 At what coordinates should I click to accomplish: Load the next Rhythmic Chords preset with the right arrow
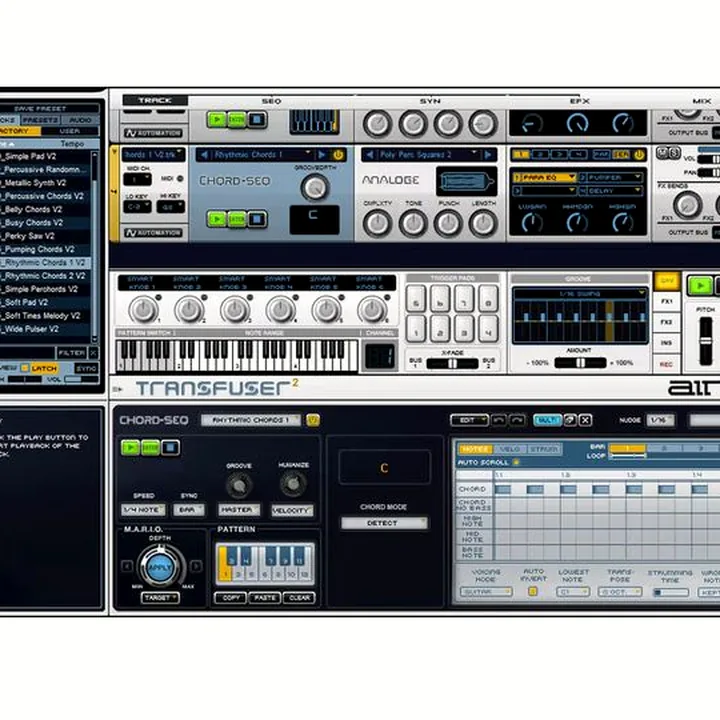pyautogui.click(x=322, y=155)
